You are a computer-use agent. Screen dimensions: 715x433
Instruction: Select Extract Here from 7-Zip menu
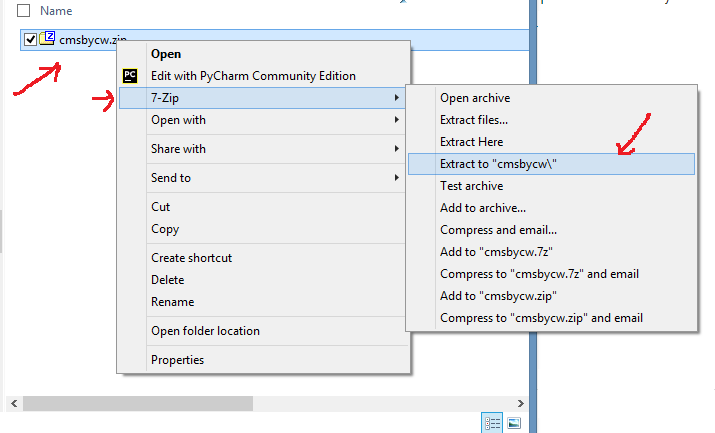click(471, 142)
